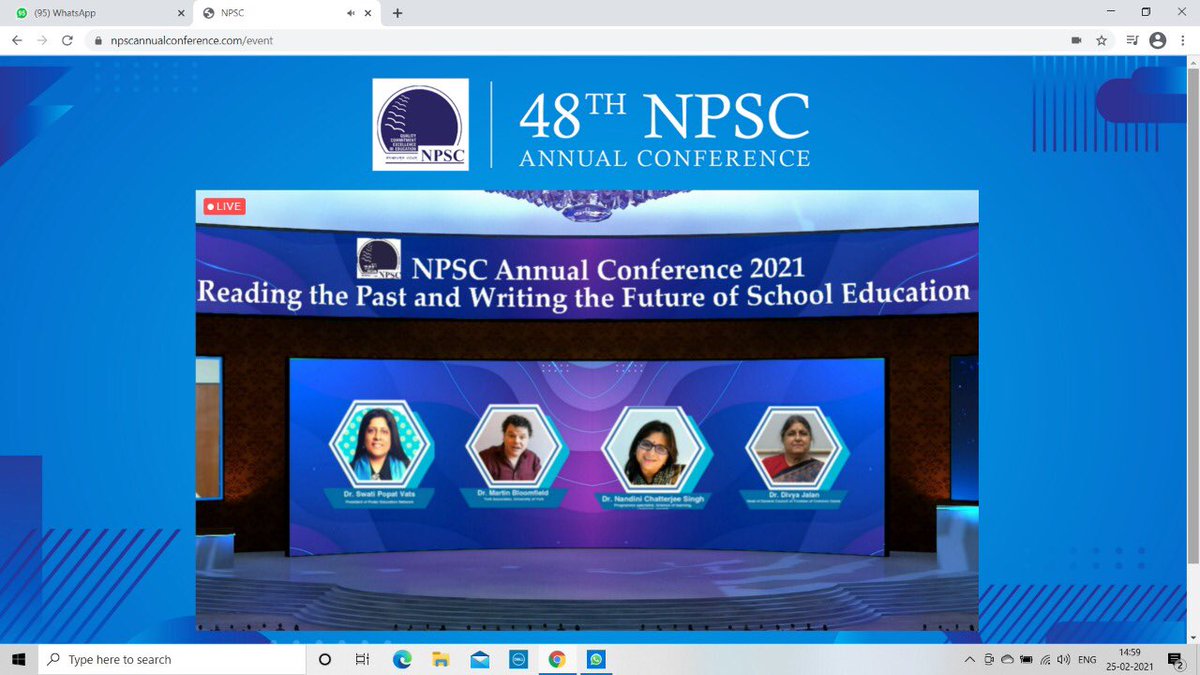Open Task View on taskbar
This screenshot has height=675, width=1200.
click(362, 659)
